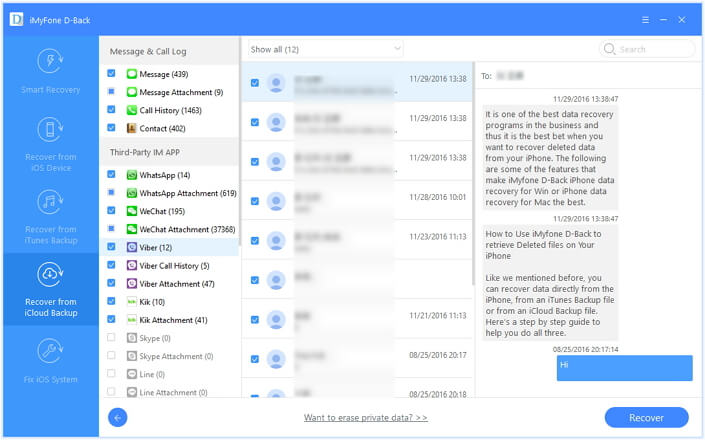705x440 pixels.
Task: Click the WeChat icon
Action: [131, 211]
